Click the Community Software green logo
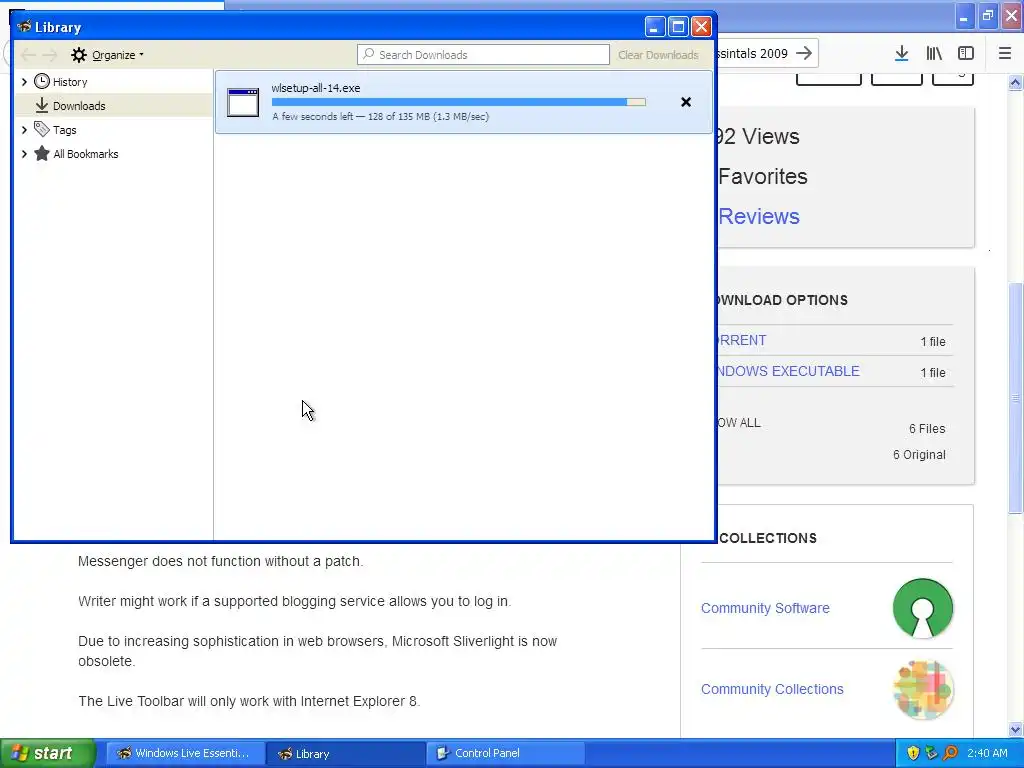 pyautogui.click(x=923, y=608)
